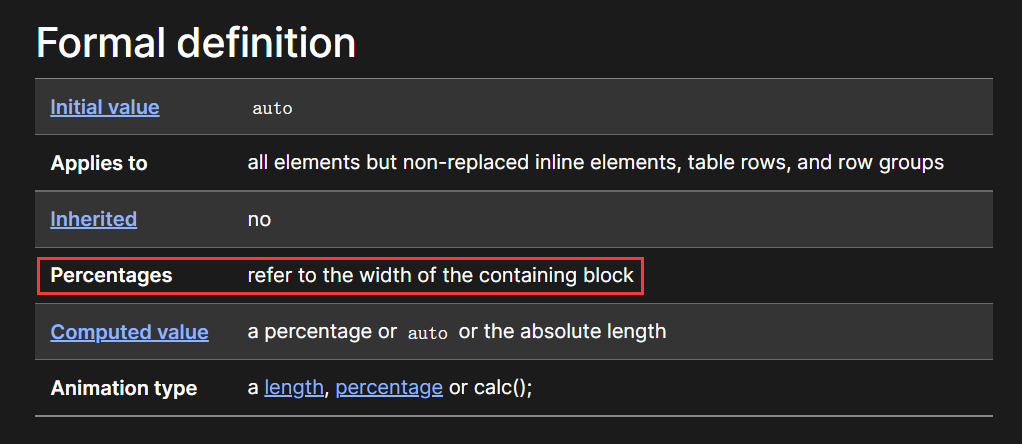Select the Percentages label
Viewport: 1022px width, 444px height.
[x=111, y=276]
